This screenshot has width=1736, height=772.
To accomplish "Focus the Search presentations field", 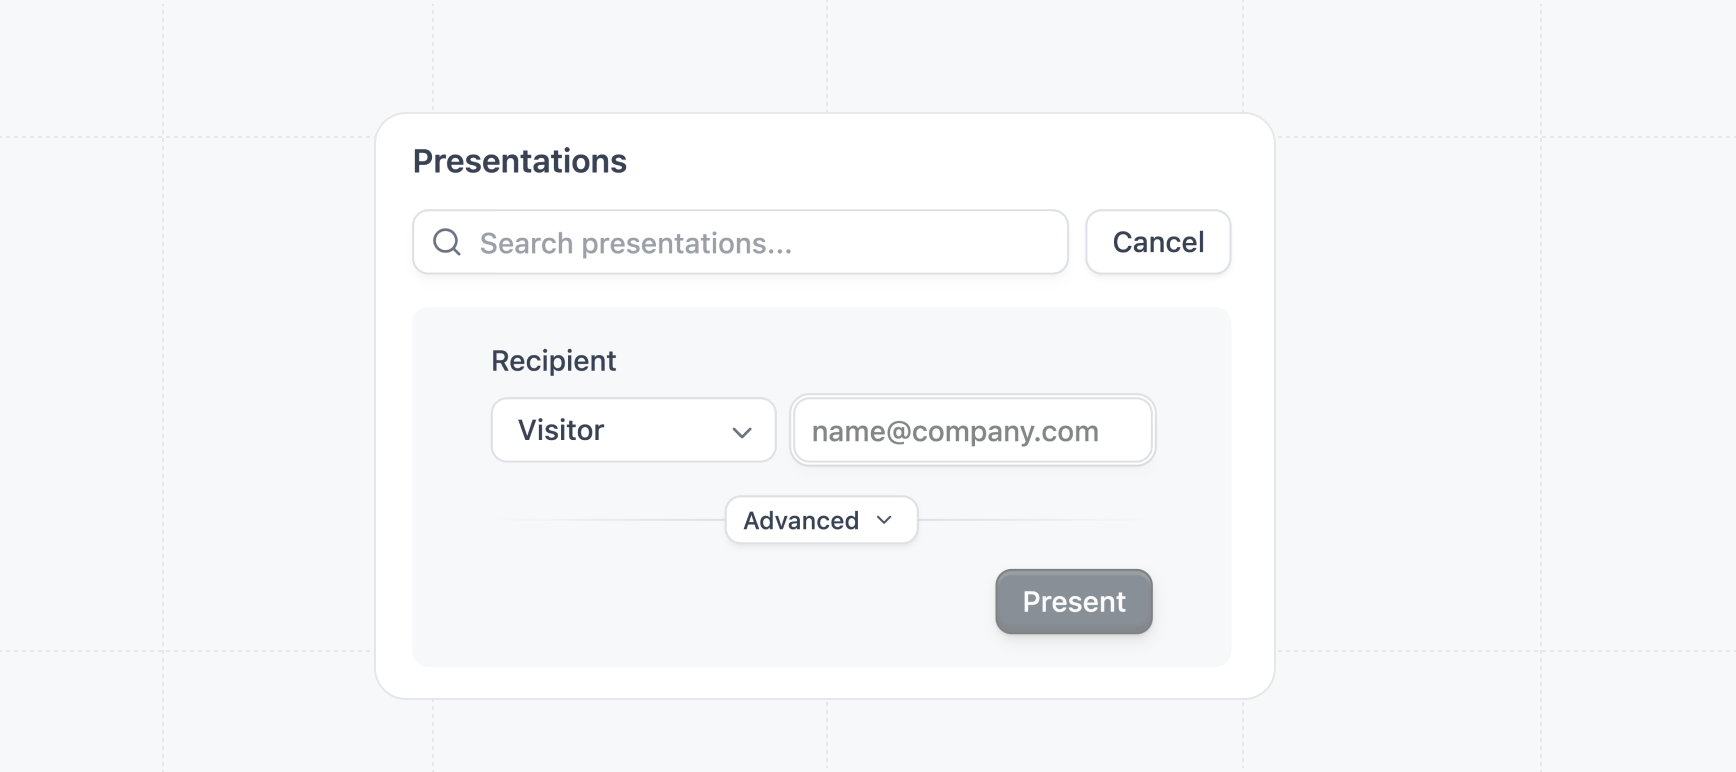I will tap(760, 242).
